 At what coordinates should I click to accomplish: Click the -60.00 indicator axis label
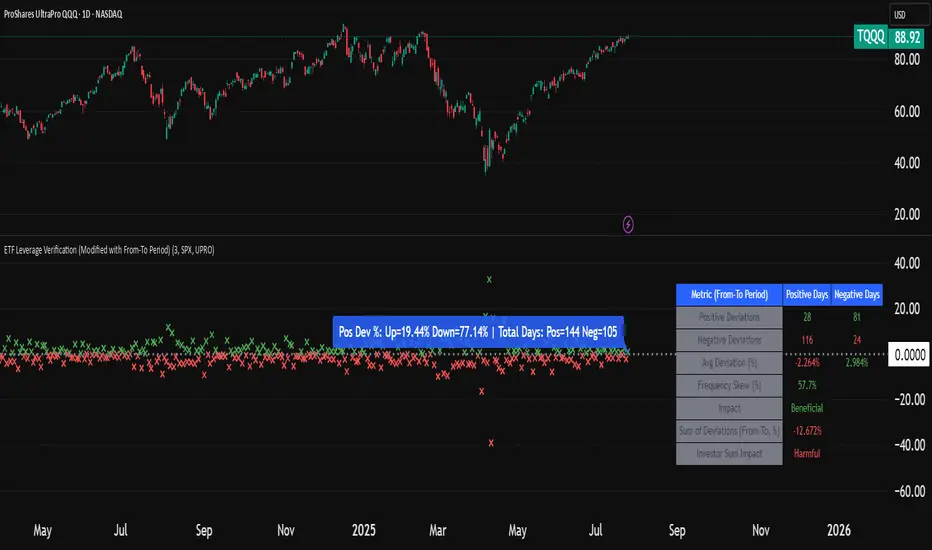(x=909, y=491)
